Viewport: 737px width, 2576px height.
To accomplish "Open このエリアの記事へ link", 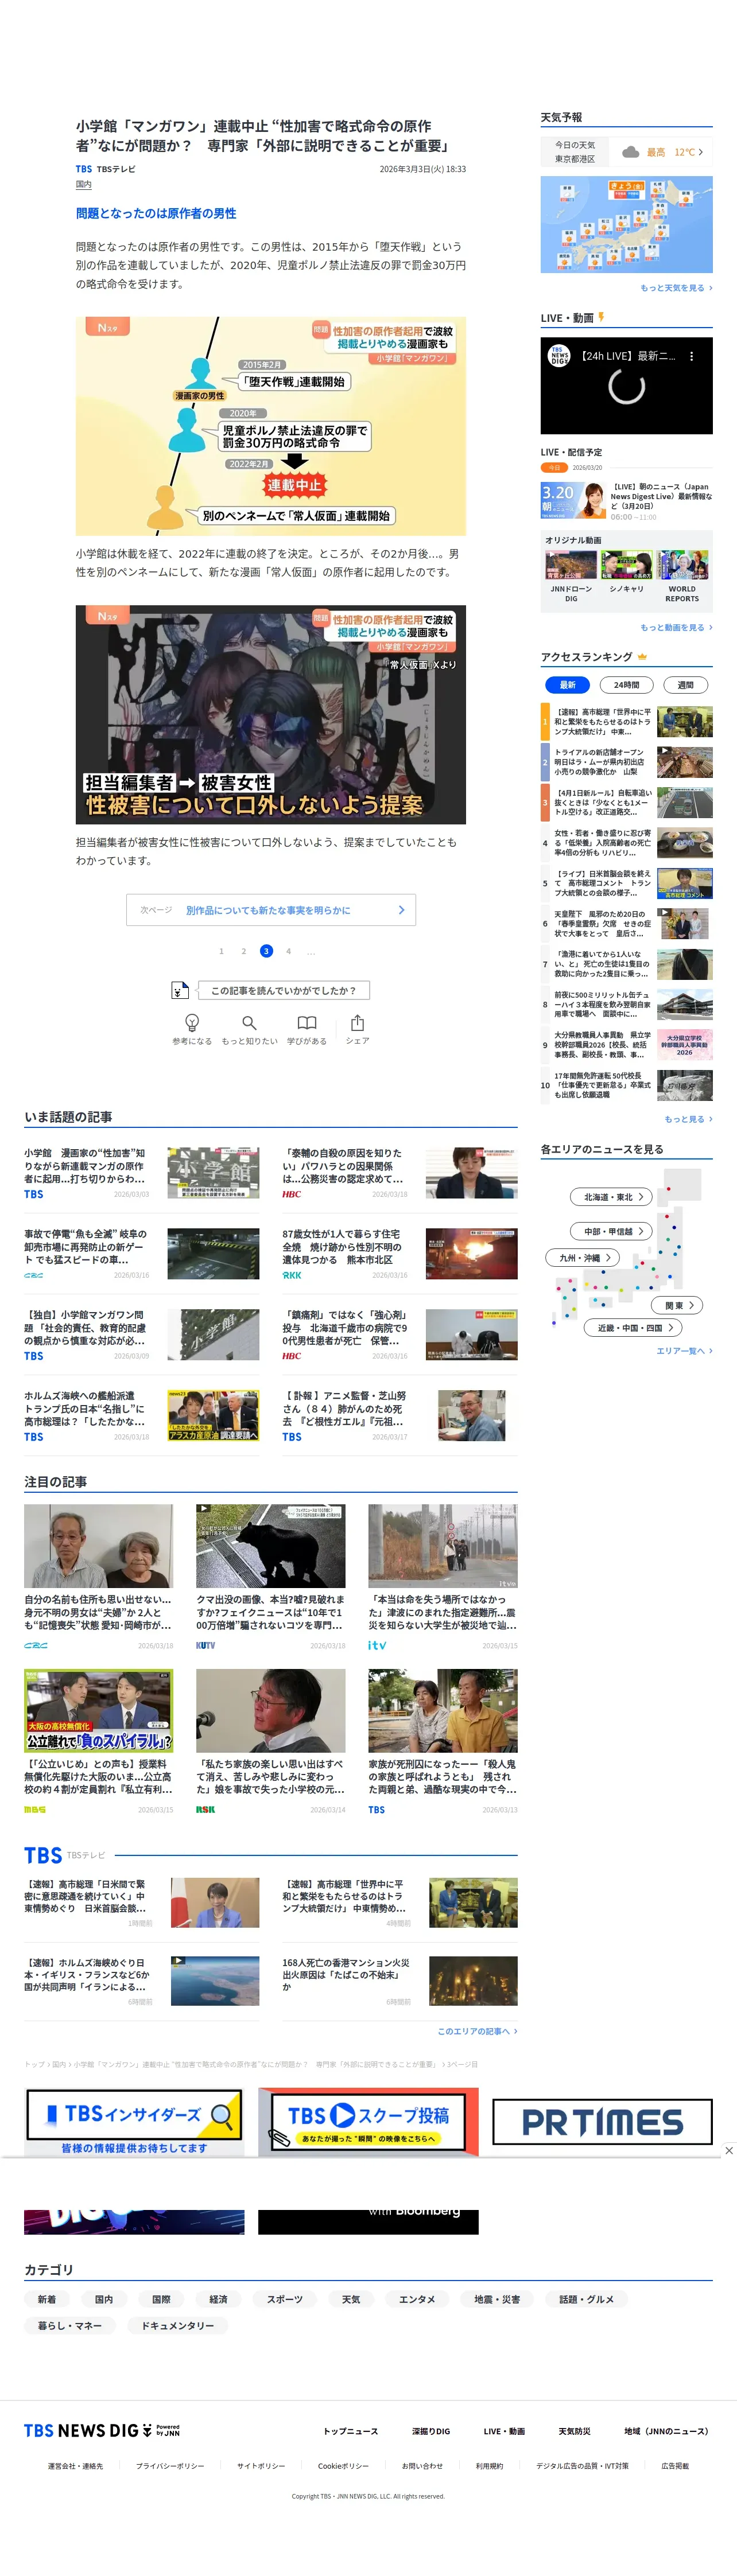I will coord(477,2031).
